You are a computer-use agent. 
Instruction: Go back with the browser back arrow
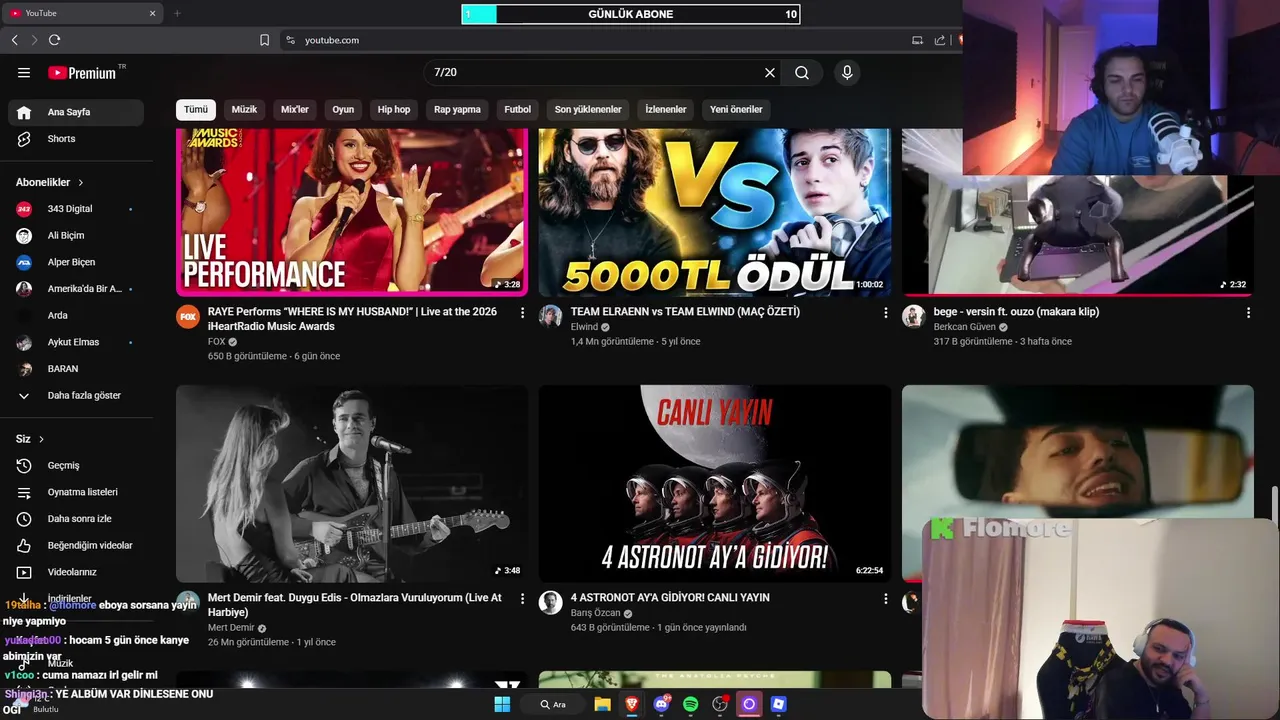tap(14, 40)
